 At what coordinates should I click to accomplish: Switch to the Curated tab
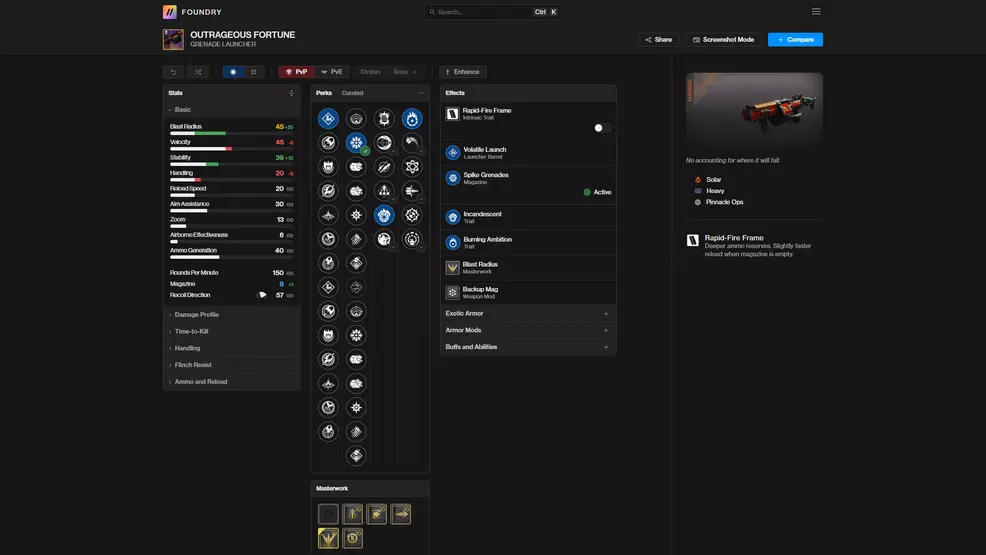[352, 93]
